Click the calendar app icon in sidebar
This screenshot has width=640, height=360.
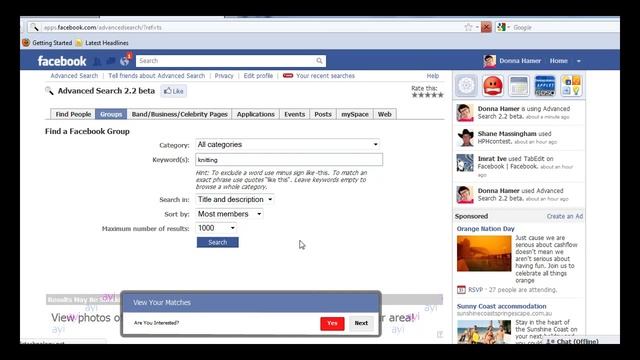[x=519, y=86]
